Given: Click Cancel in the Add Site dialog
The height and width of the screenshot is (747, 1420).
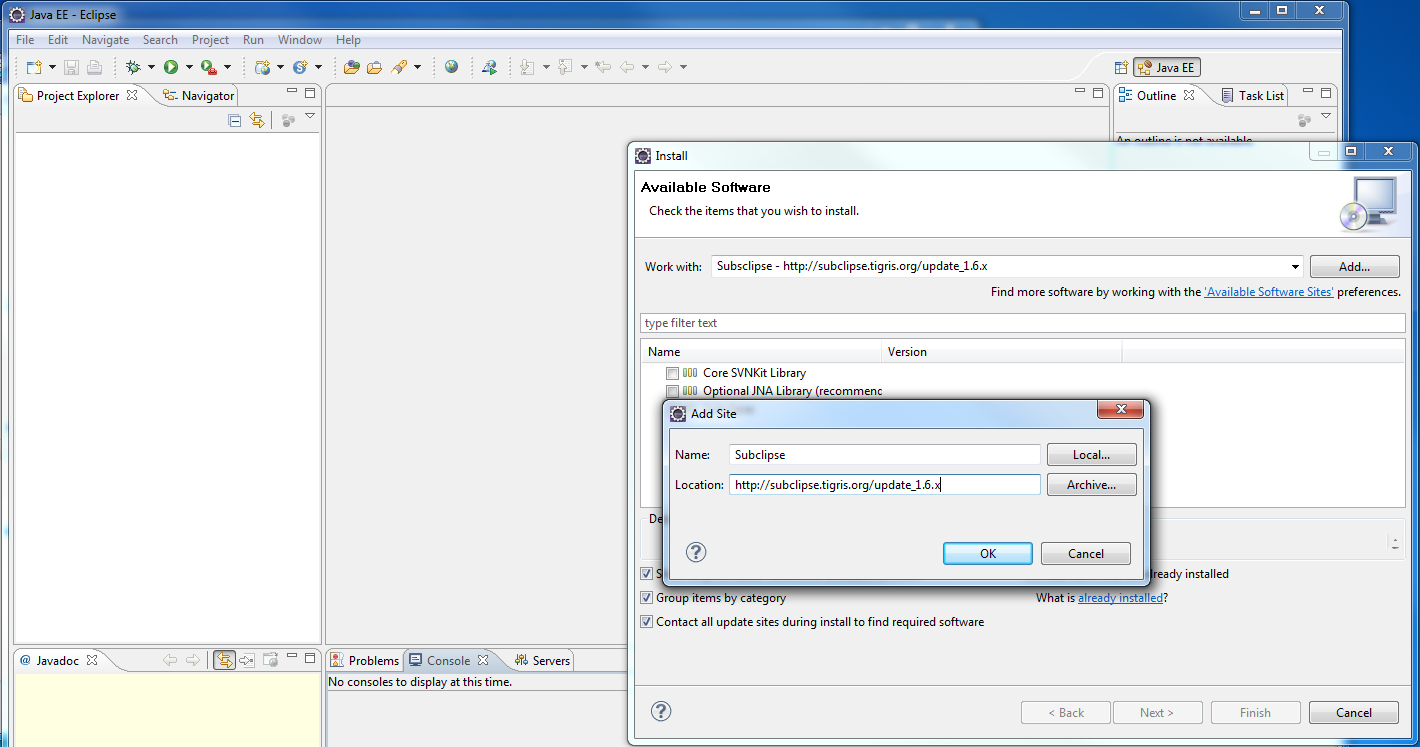Looking at the screenshot, I should (x=1086, y=554).
